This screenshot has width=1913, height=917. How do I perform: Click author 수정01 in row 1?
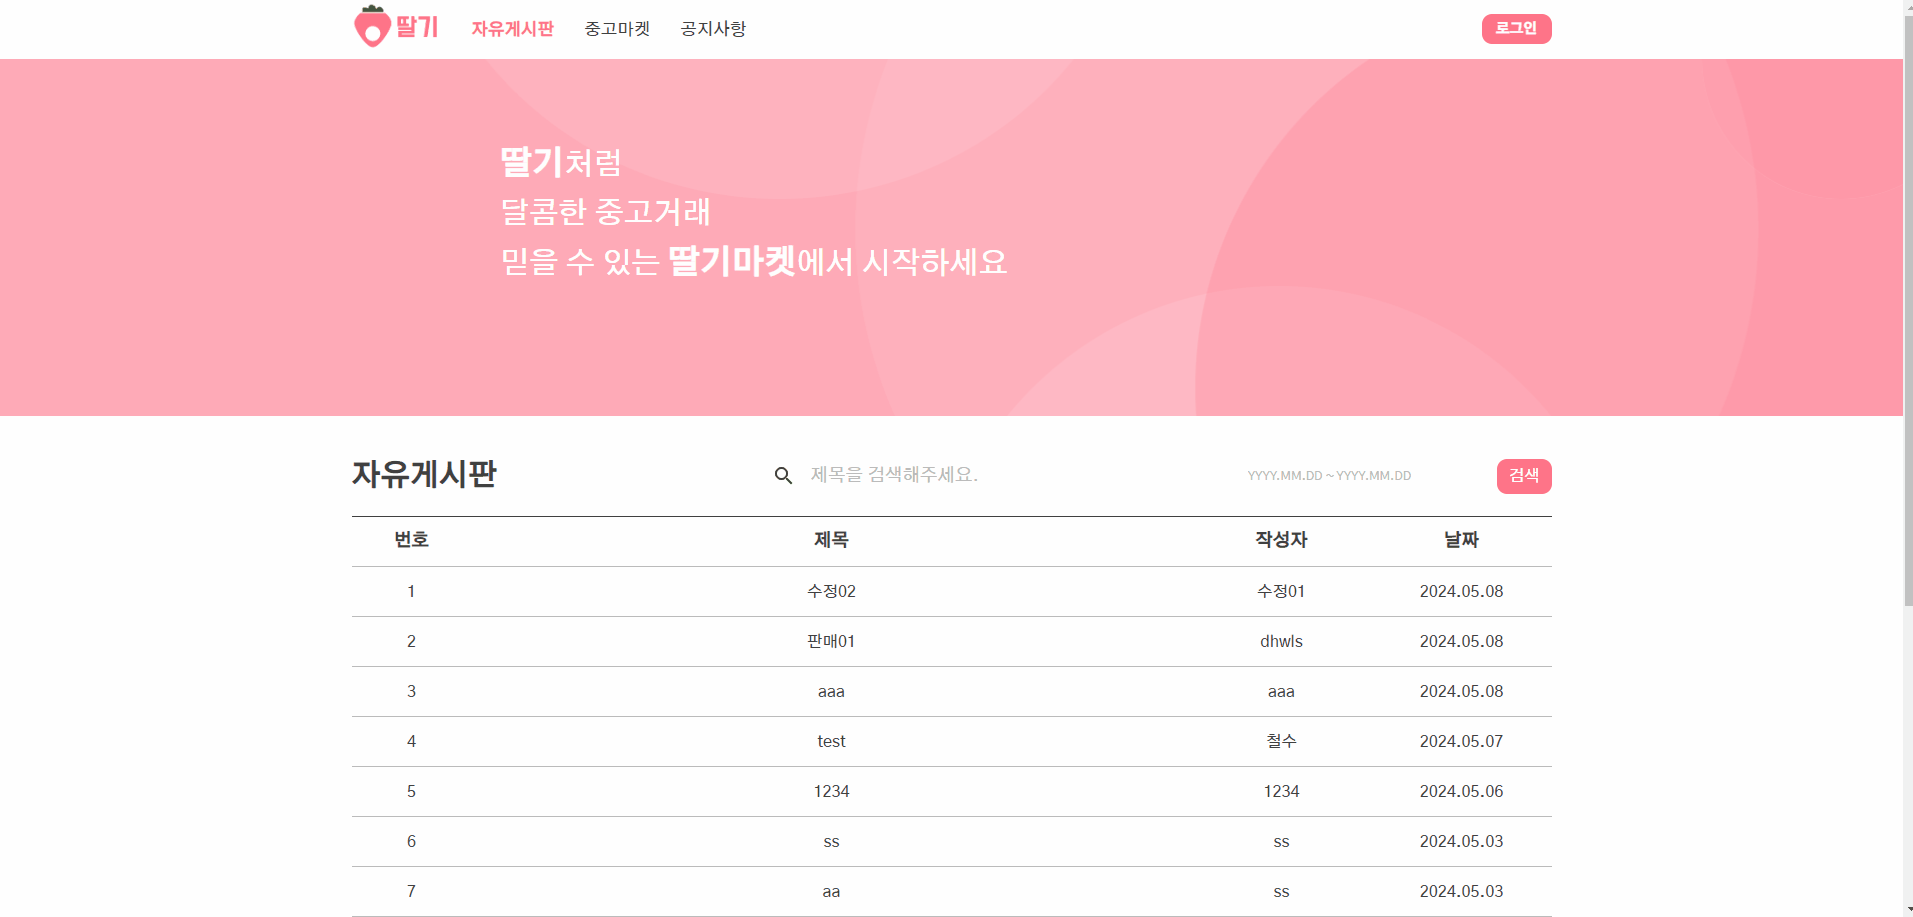(x=1281, y=592)
